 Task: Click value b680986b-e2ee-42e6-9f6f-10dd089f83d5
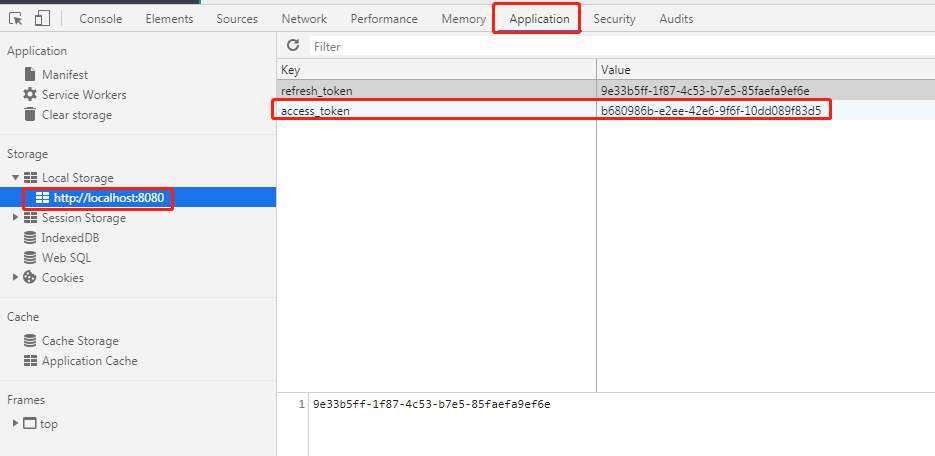coord(711,110)
